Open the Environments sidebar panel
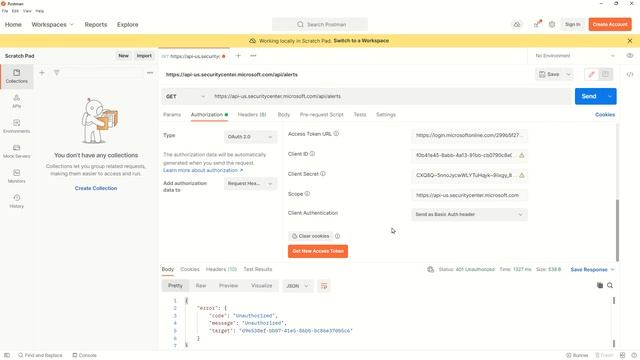Image resolution: width=640 pixels, height=360 pixels. (16, 126)
